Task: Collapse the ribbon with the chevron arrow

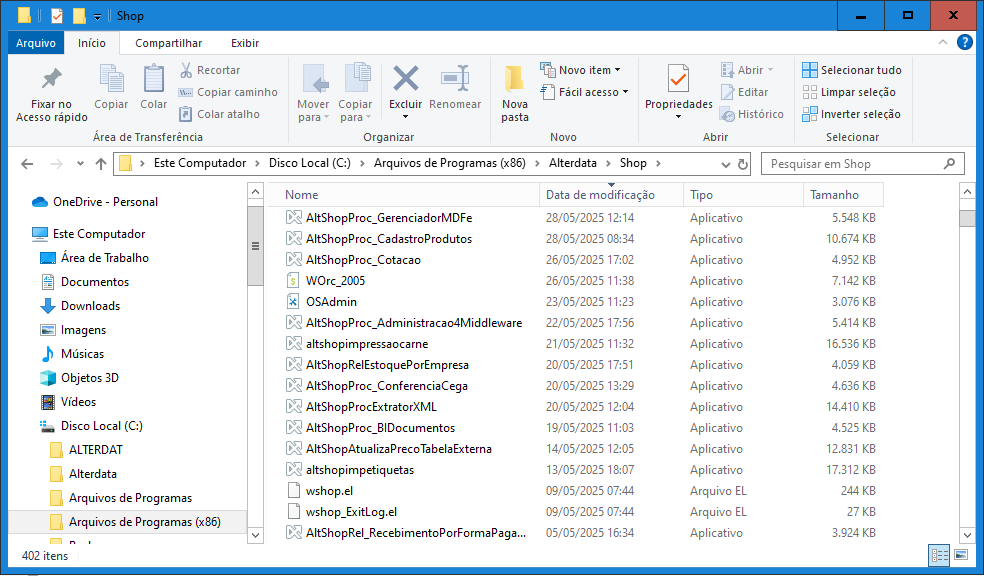Action: (x=944, y=42)
